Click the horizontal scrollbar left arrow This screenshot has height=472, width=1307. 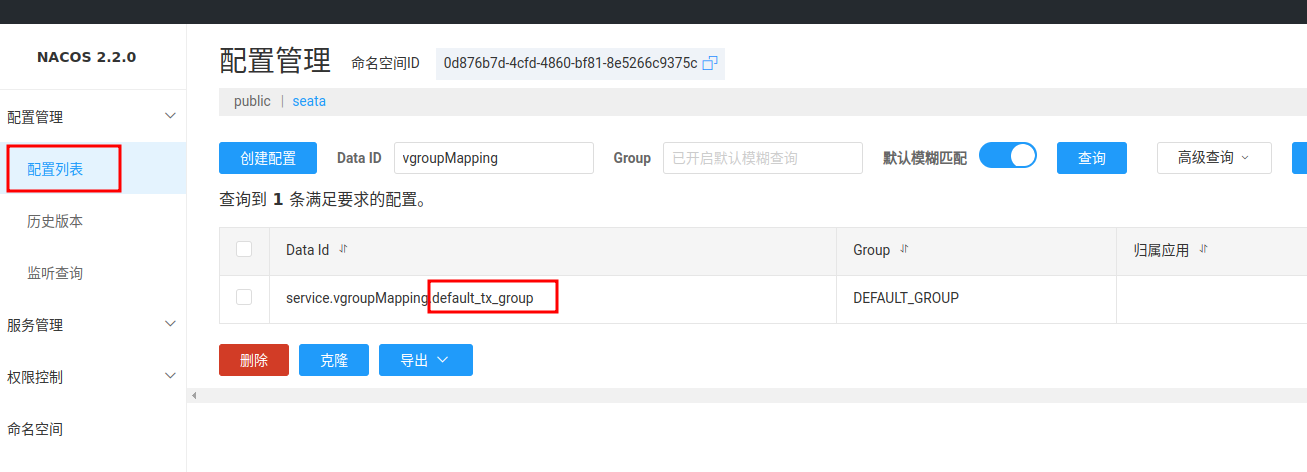(x=194, y=396)
